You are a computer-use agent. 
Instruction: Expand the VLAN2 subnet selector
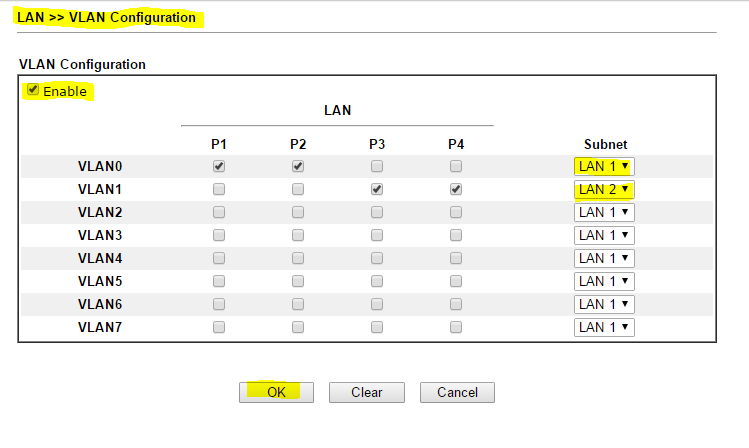pos(604,212)
